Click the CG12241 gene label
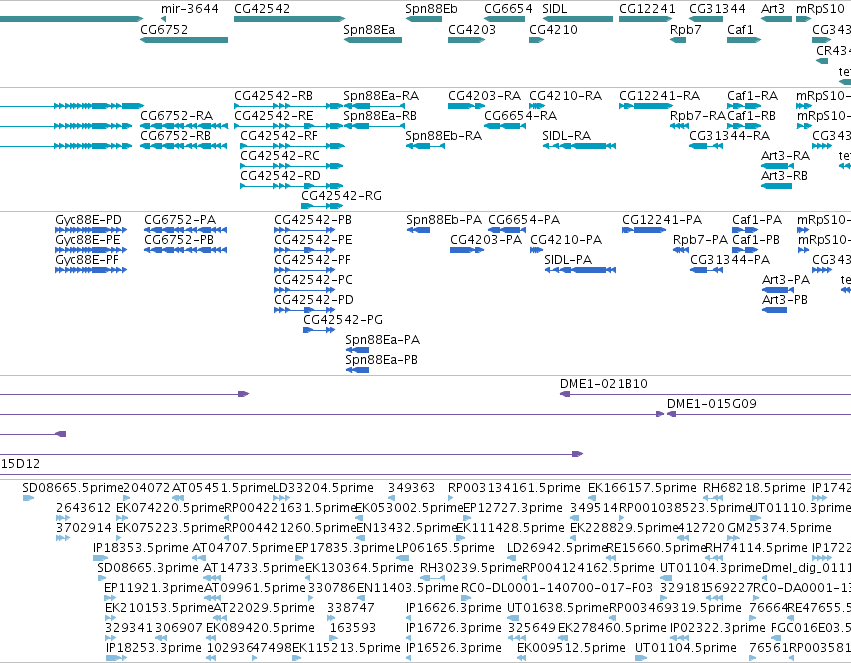851x663 pixels. pyautogui.click(x=647, y=9)
